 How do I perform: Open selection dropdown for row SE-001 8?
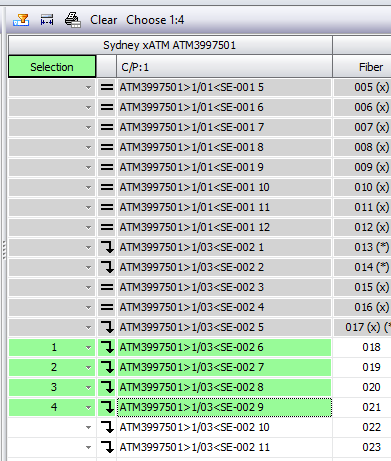tap(88, 148)
